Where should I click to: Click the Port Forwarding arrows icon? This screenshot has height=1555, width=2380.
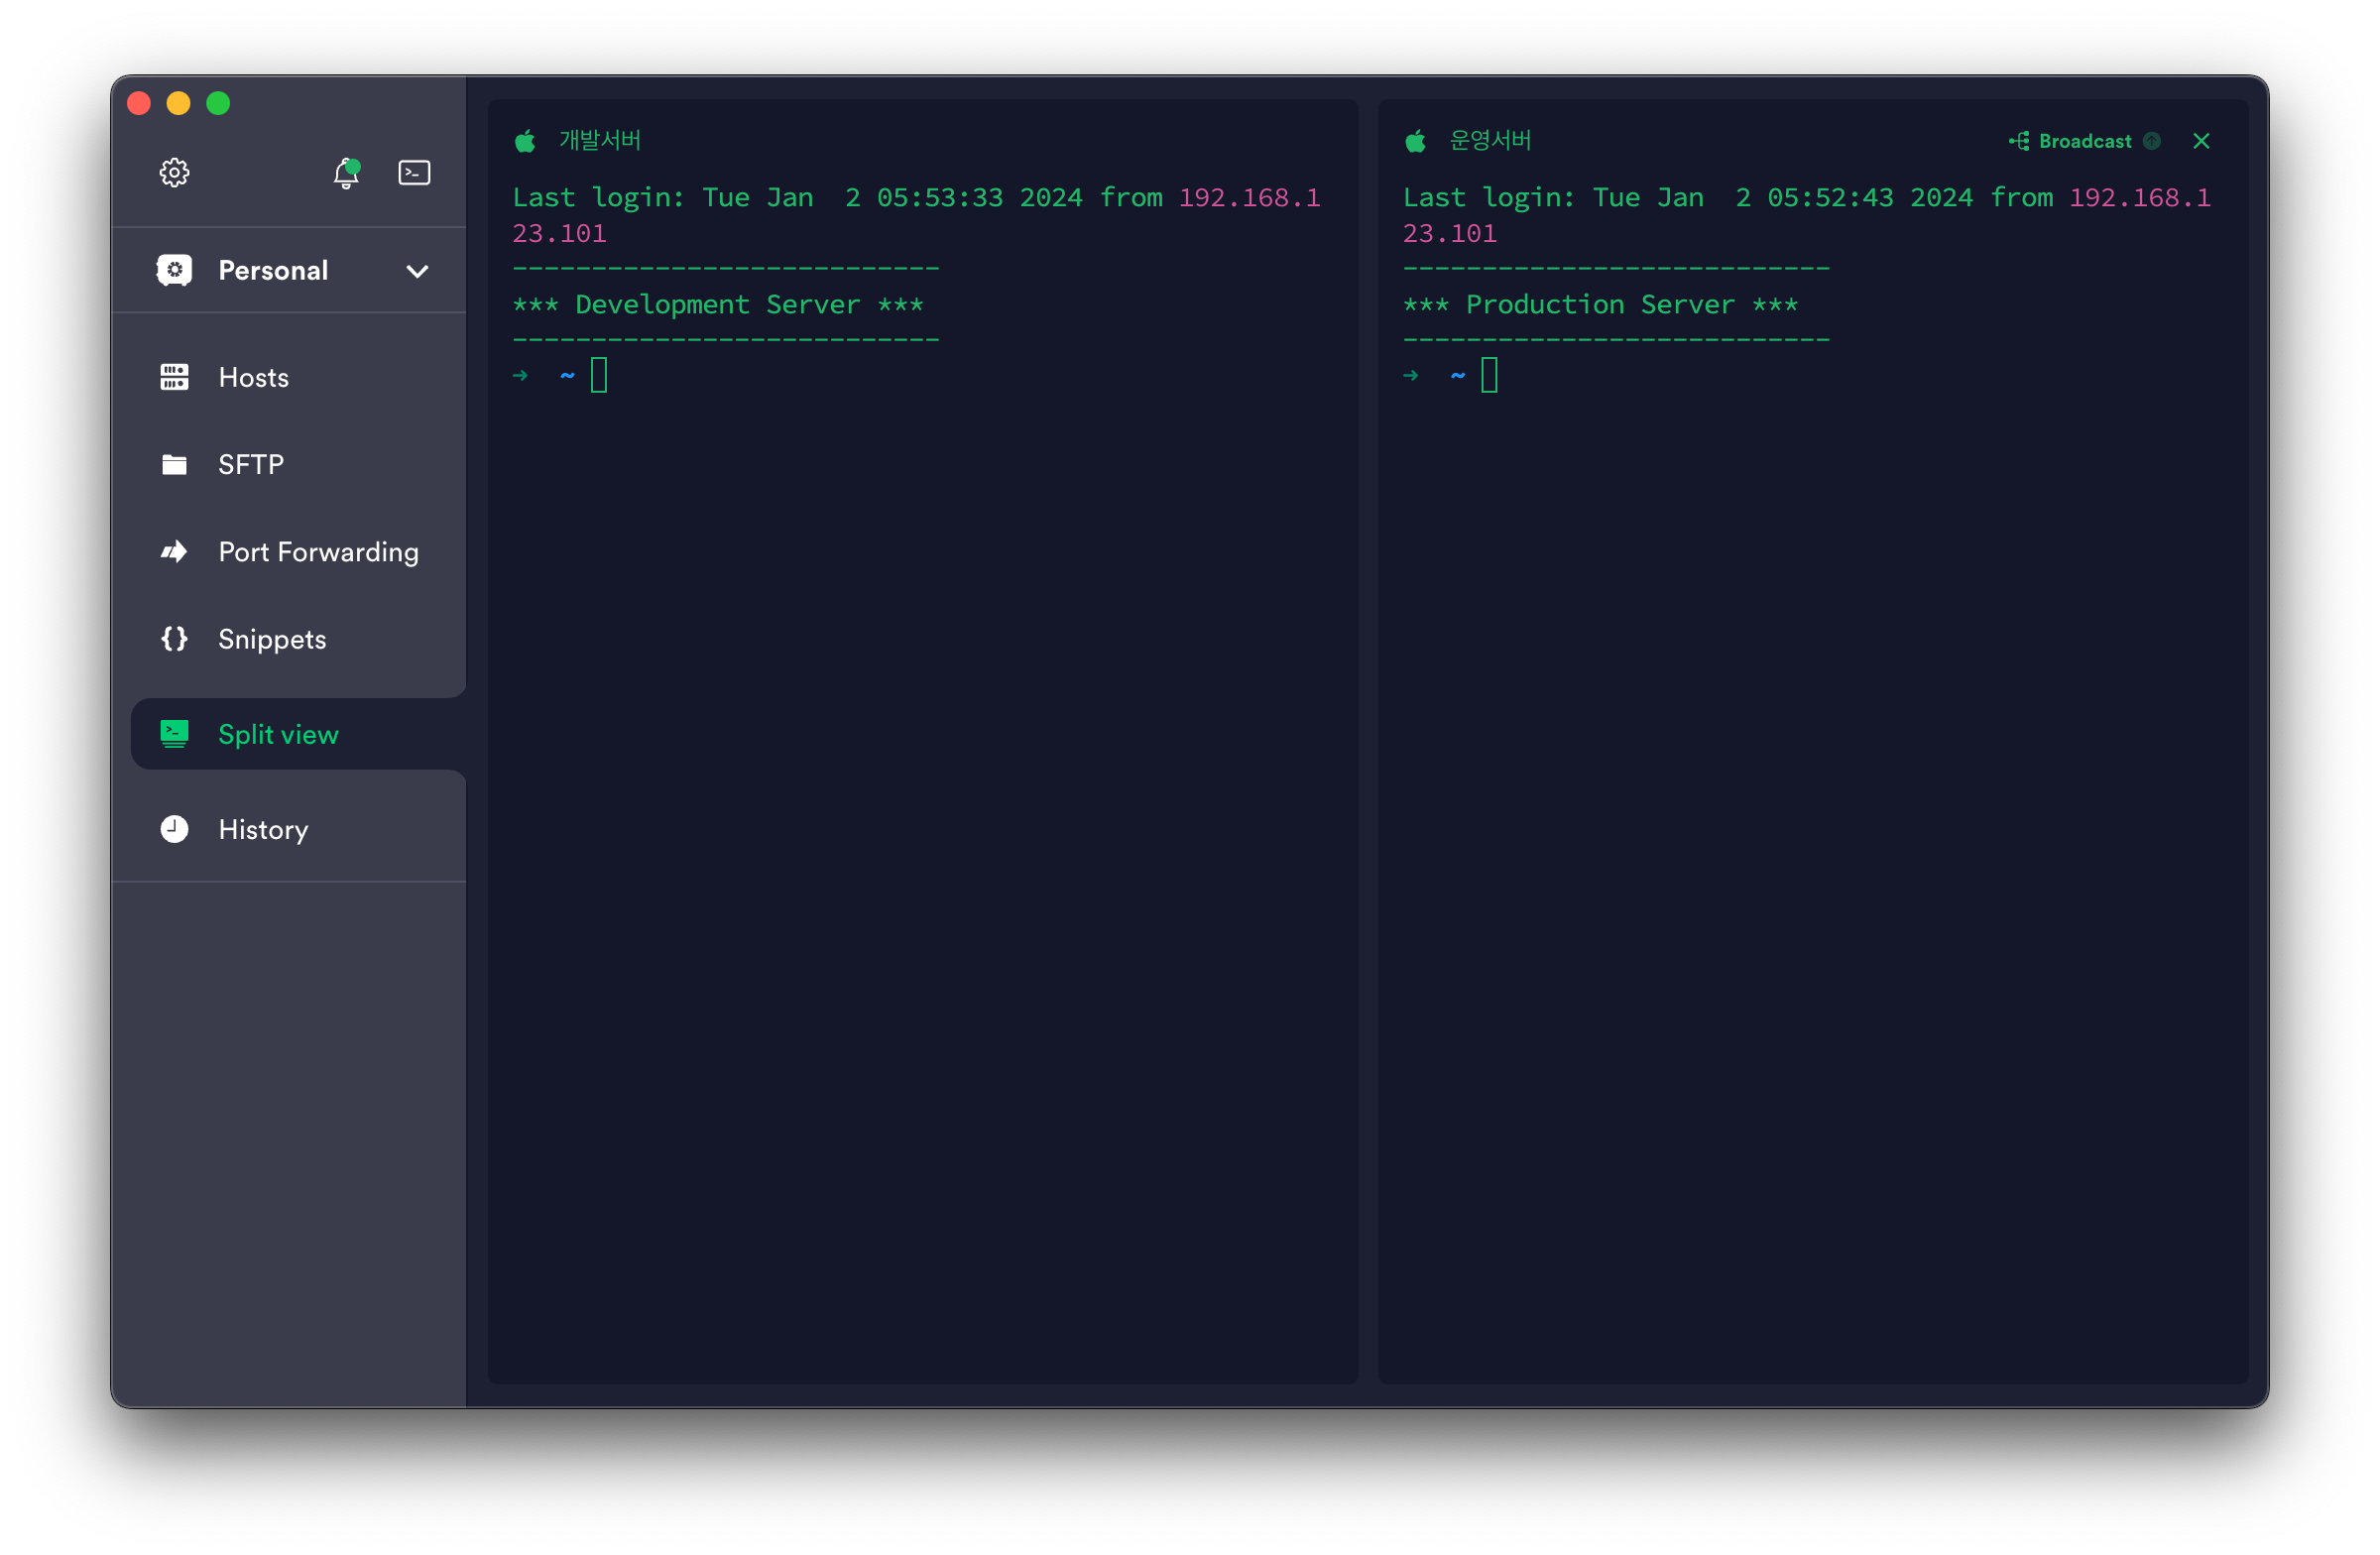(x=174, y=552)
